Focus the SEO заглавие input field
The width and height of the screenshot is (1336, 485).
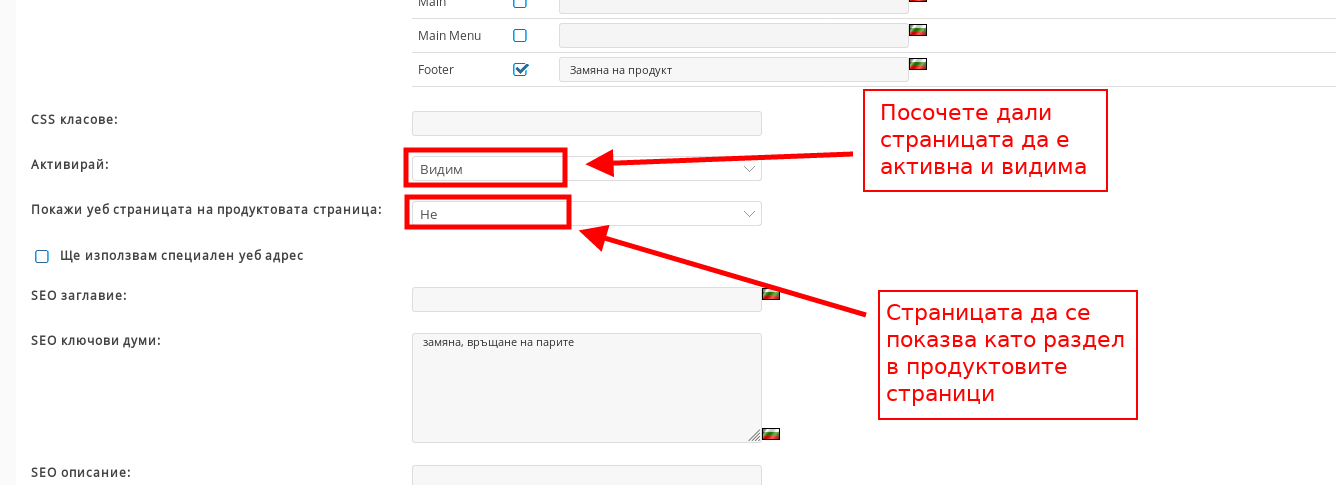tap(586, 300)
